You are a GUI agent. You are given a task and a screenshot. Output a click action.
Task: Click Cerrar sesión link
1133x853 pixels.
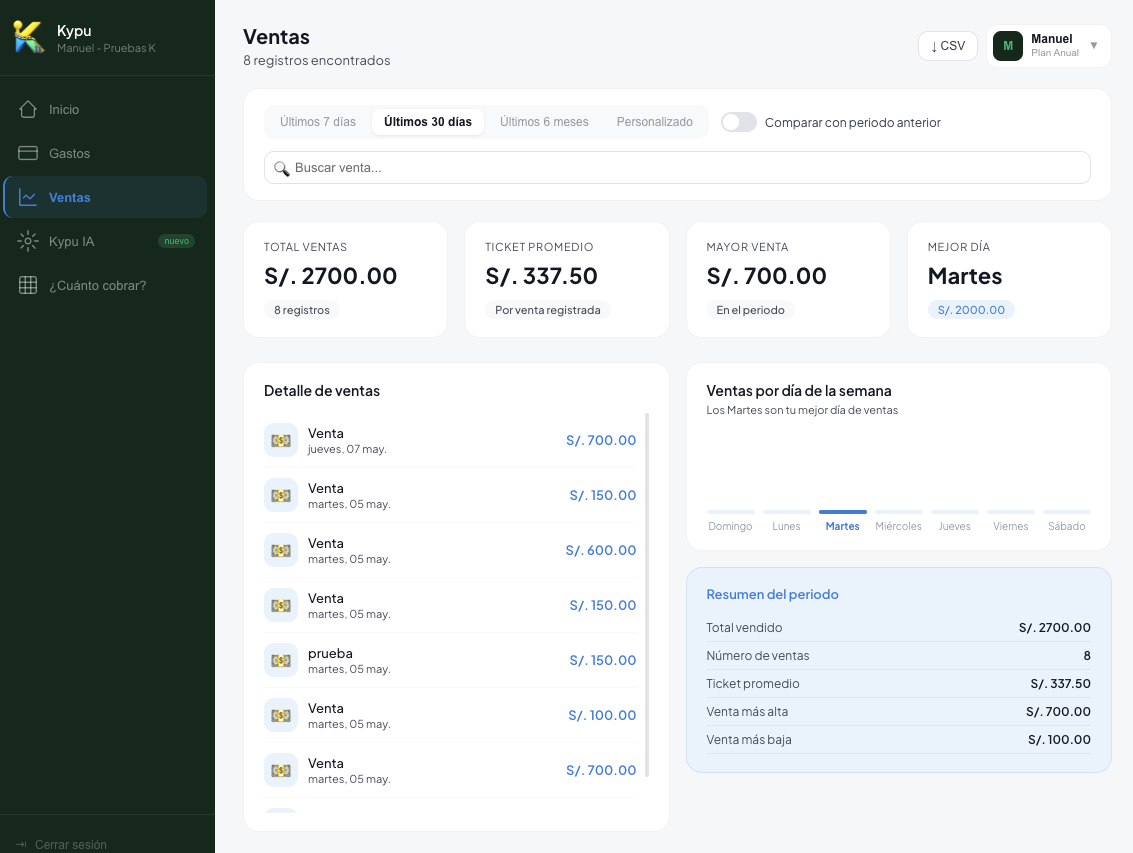click(x=71, y=844)
